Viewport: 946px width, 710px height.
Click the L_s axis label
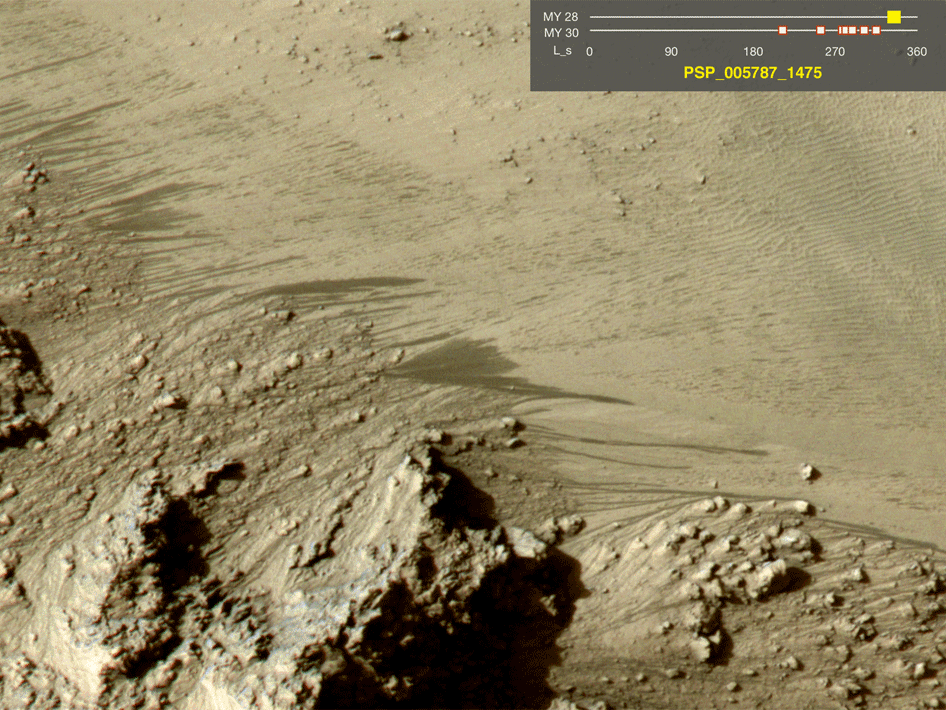click(562, 51)
